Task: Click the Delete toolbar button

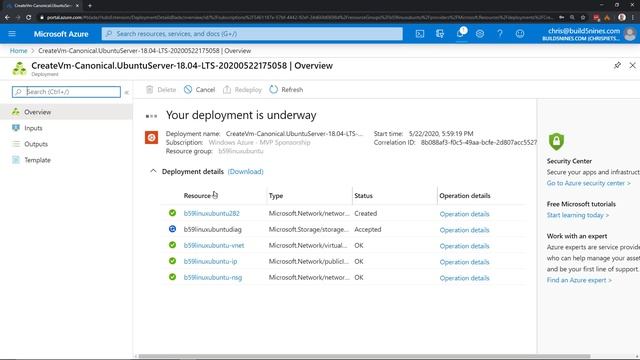Action: [x=161, y=90]
